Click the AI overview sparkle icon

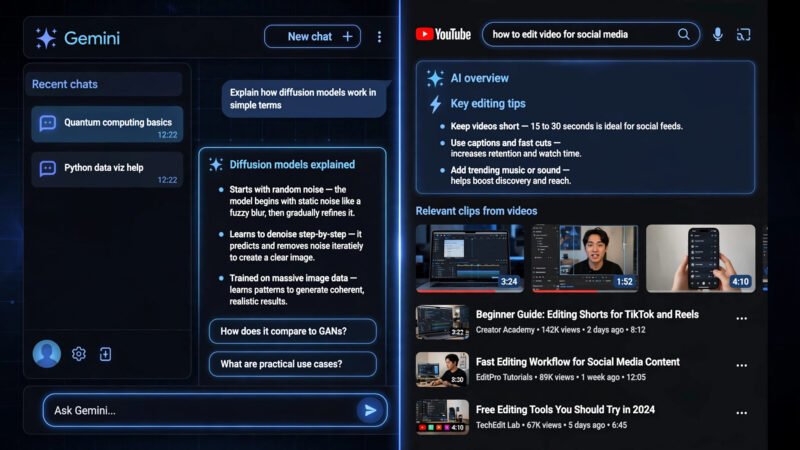435,78
